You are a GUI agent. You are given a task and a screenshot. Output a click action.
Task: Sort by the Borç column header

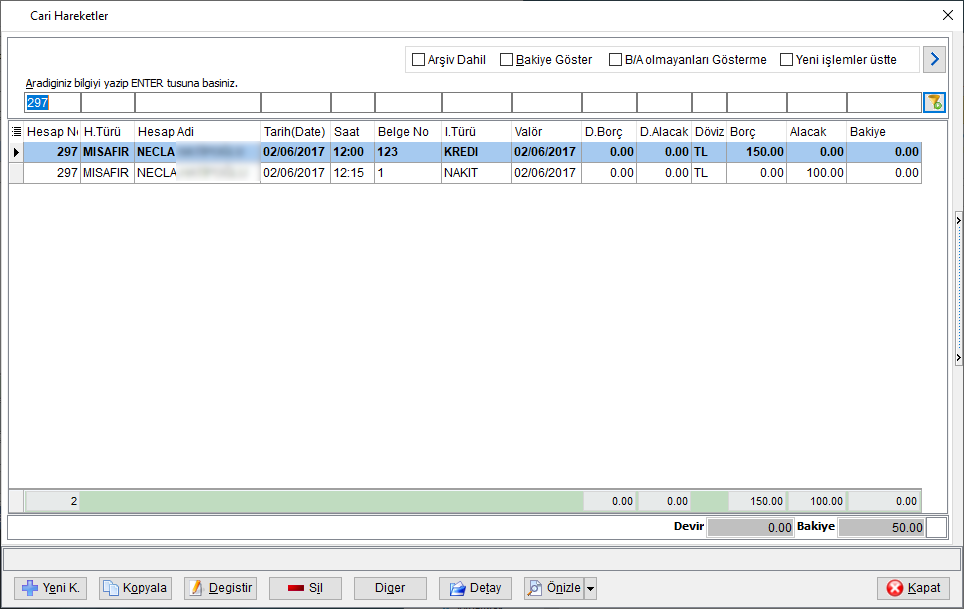[756, 132]
